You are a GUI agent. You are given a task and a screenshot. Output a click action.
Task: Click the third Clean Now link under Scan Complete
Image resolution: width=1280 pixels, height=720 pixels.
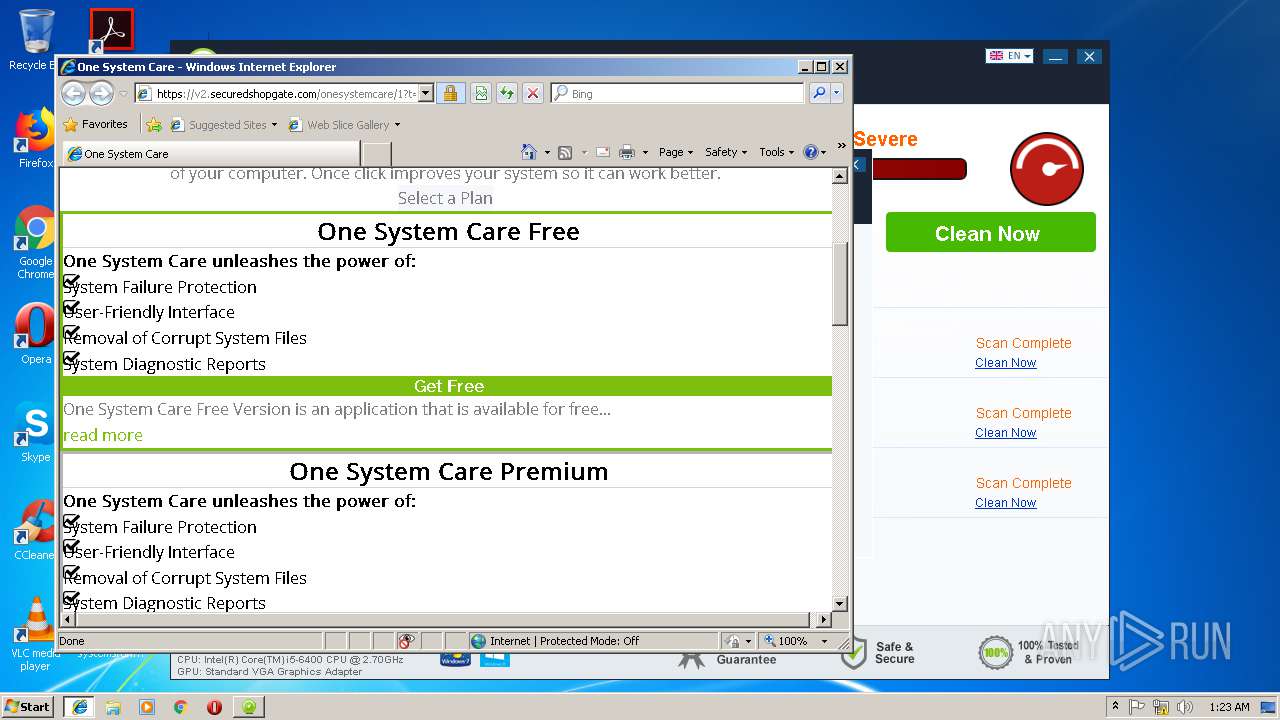[1005, 503]
